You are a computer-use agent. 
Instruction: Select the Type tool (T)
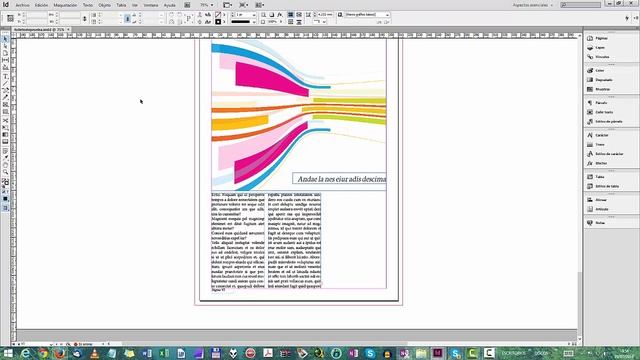(5, 76)
